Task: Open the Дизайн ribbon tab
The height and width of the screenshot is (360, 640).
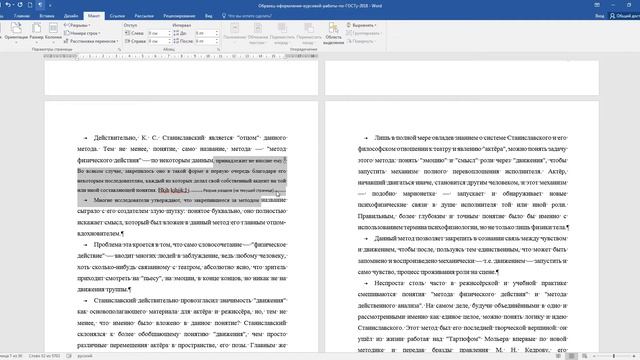Action: pos(71,16)
